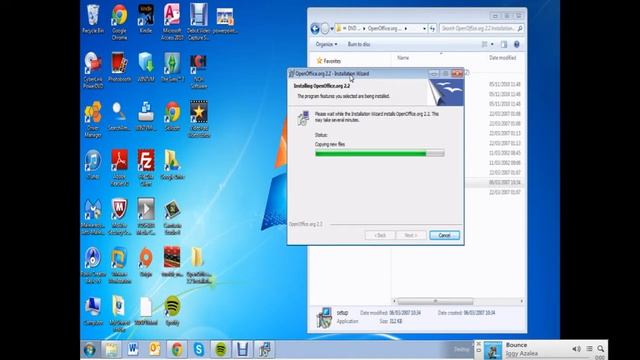This screenshot has height=360, width=640.
Task: Click the installation progress bar
Action: [380, 153]
